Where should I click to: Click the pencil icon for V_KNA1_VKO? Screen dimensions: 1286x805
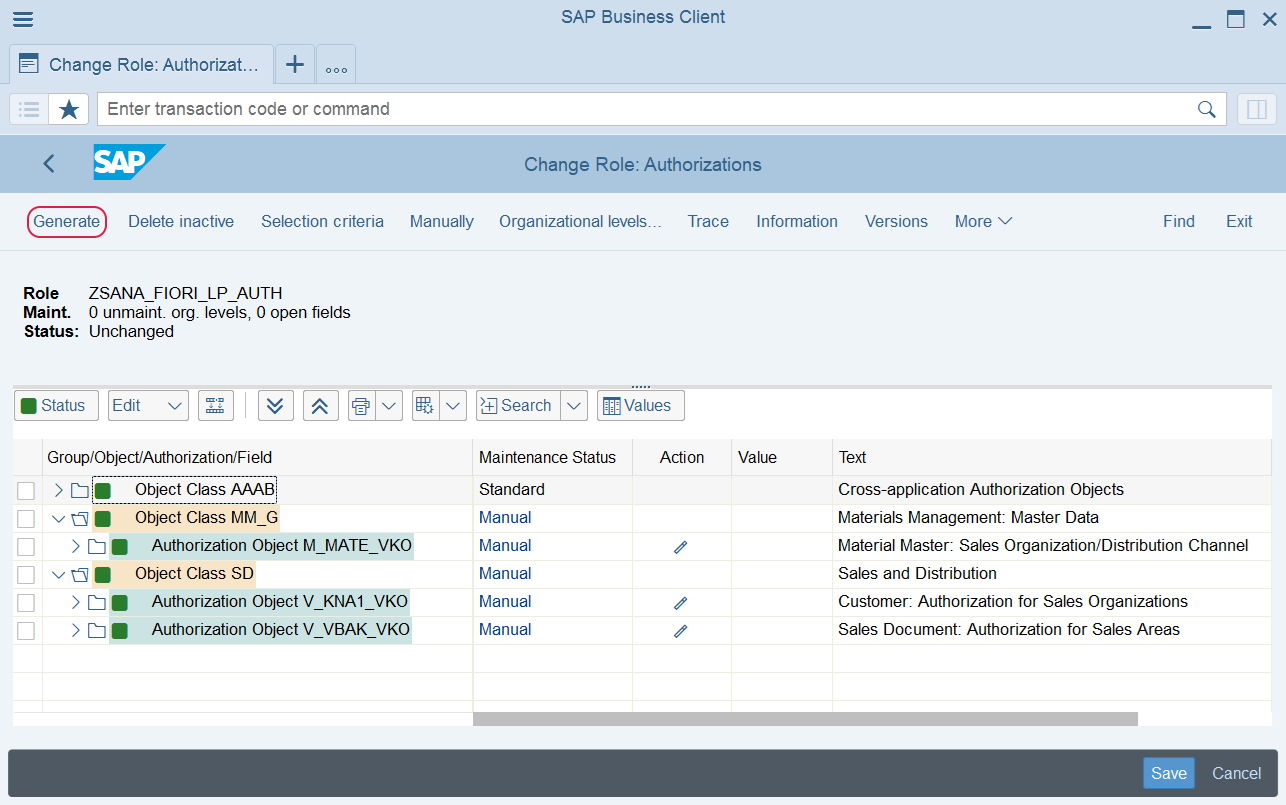[681, 603]
